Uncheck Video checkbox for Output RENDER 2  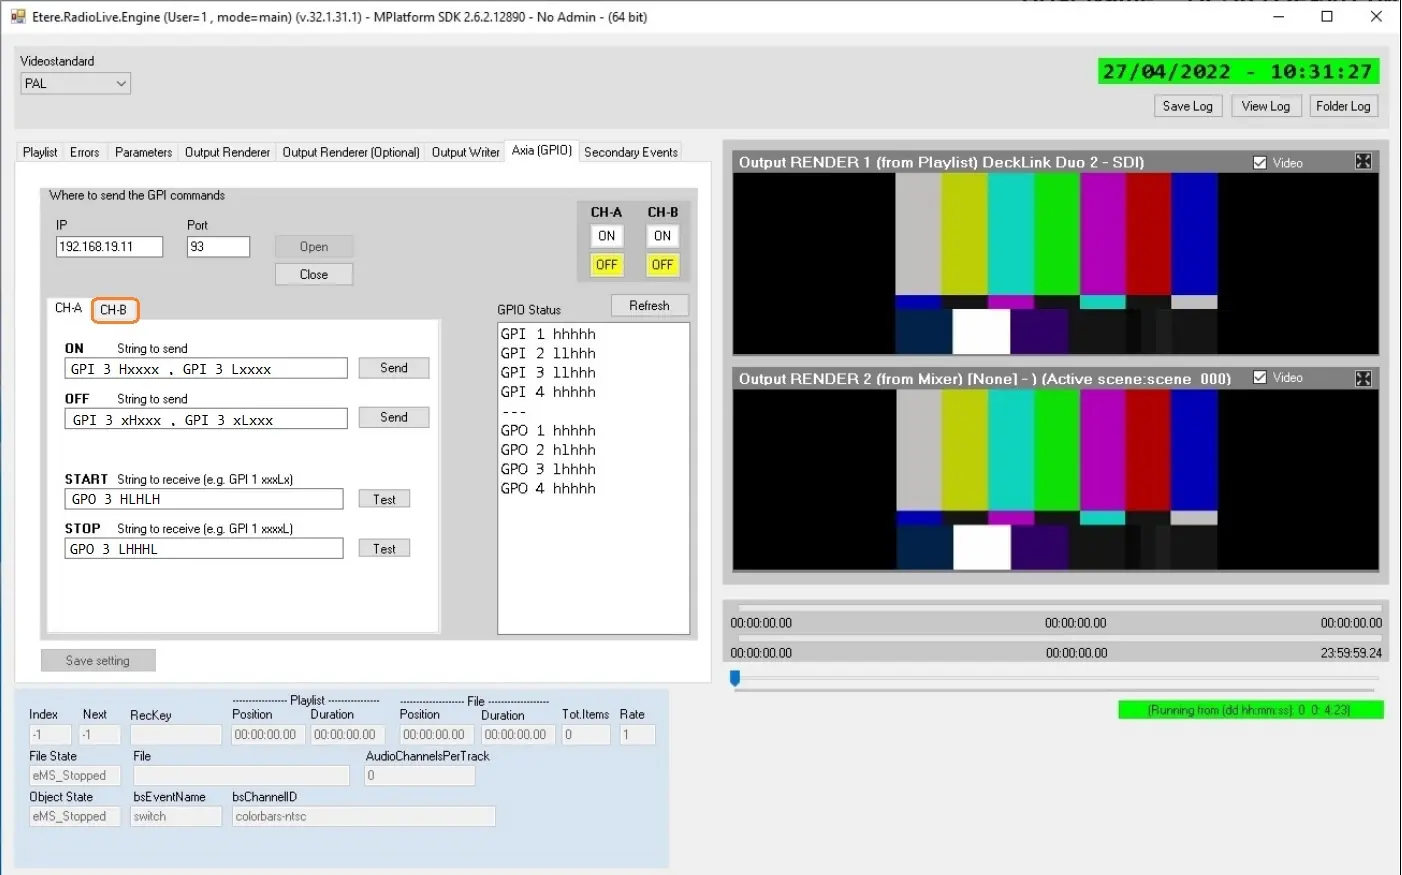pos(1260,378)
